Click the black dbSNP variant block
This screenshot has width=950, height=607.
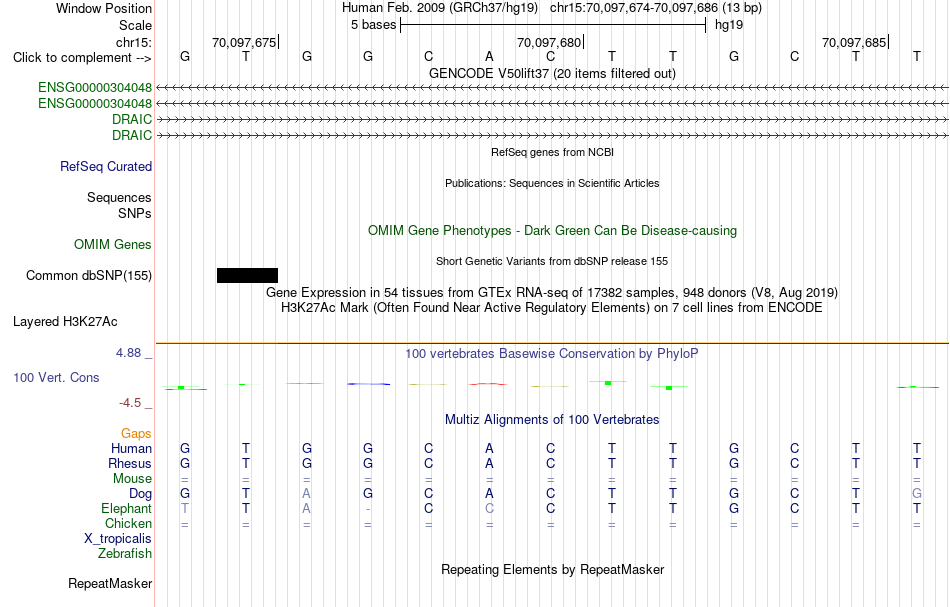point(247,276)
